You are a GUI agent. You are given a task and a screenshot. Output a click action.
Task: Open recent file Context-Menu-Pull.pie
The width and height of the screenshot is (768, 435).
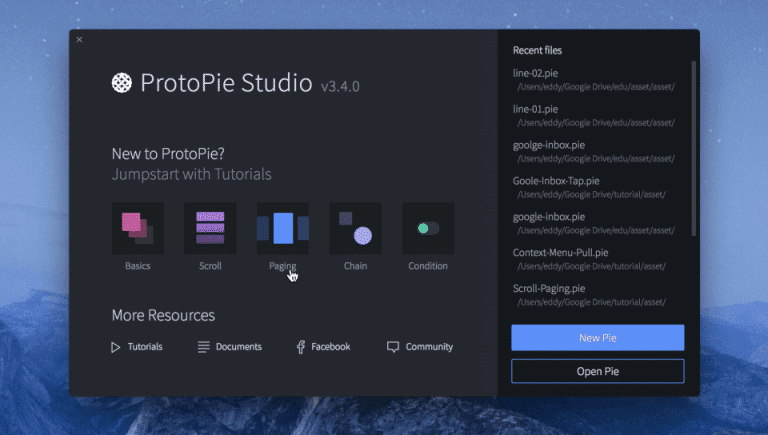589,259
